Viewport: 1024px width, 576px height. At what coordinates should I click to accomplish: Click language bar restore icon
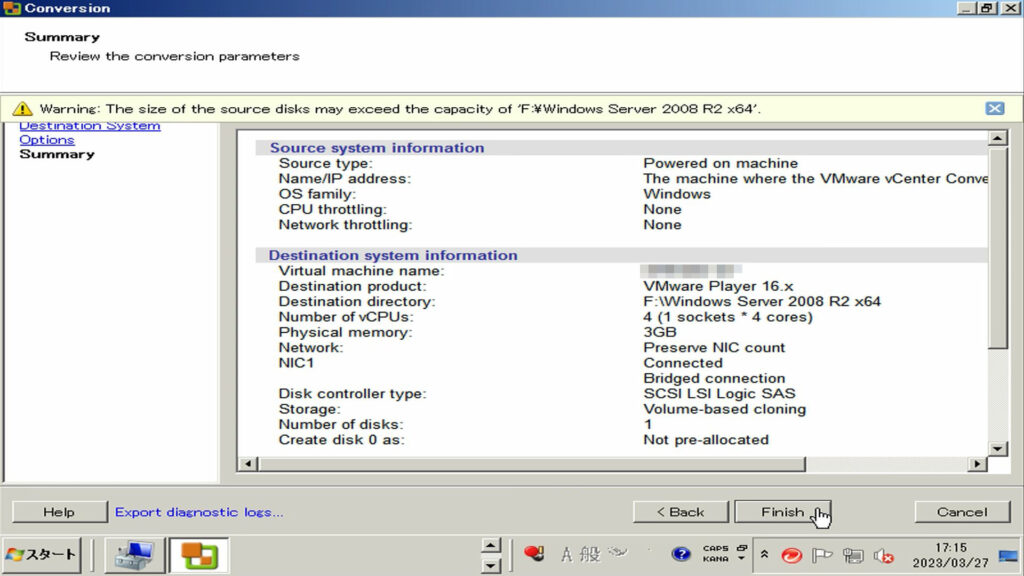tap(742, 548)
